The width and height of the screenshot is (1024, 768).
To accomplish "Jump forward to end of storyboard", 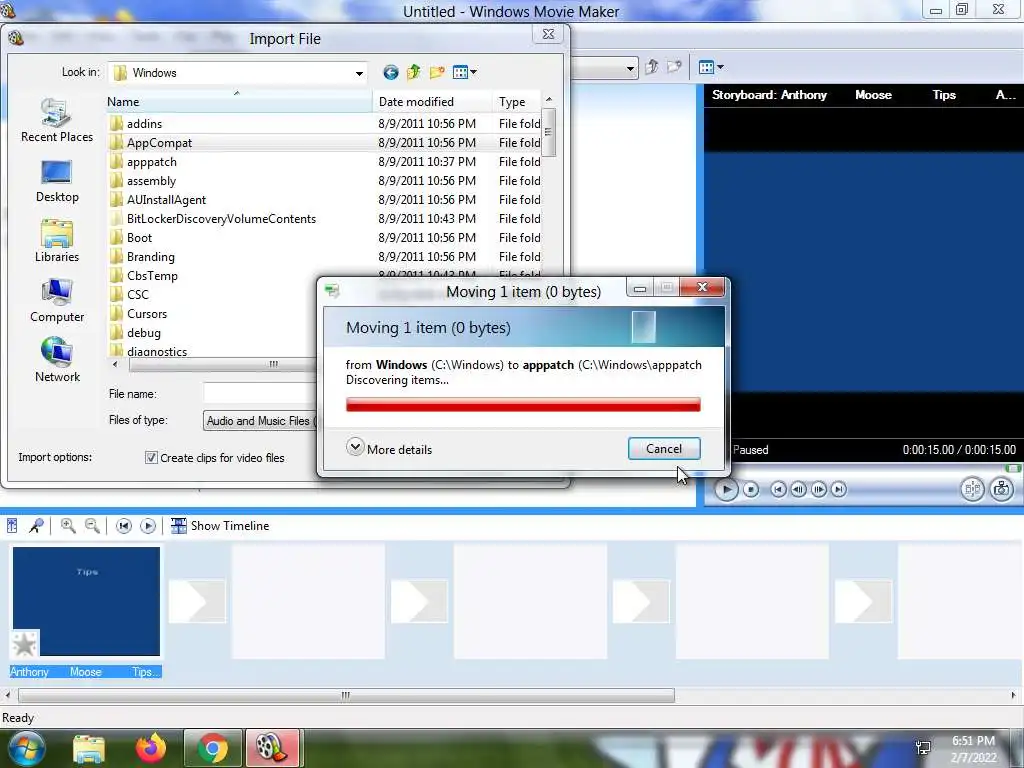I will [x=839, y=489].
